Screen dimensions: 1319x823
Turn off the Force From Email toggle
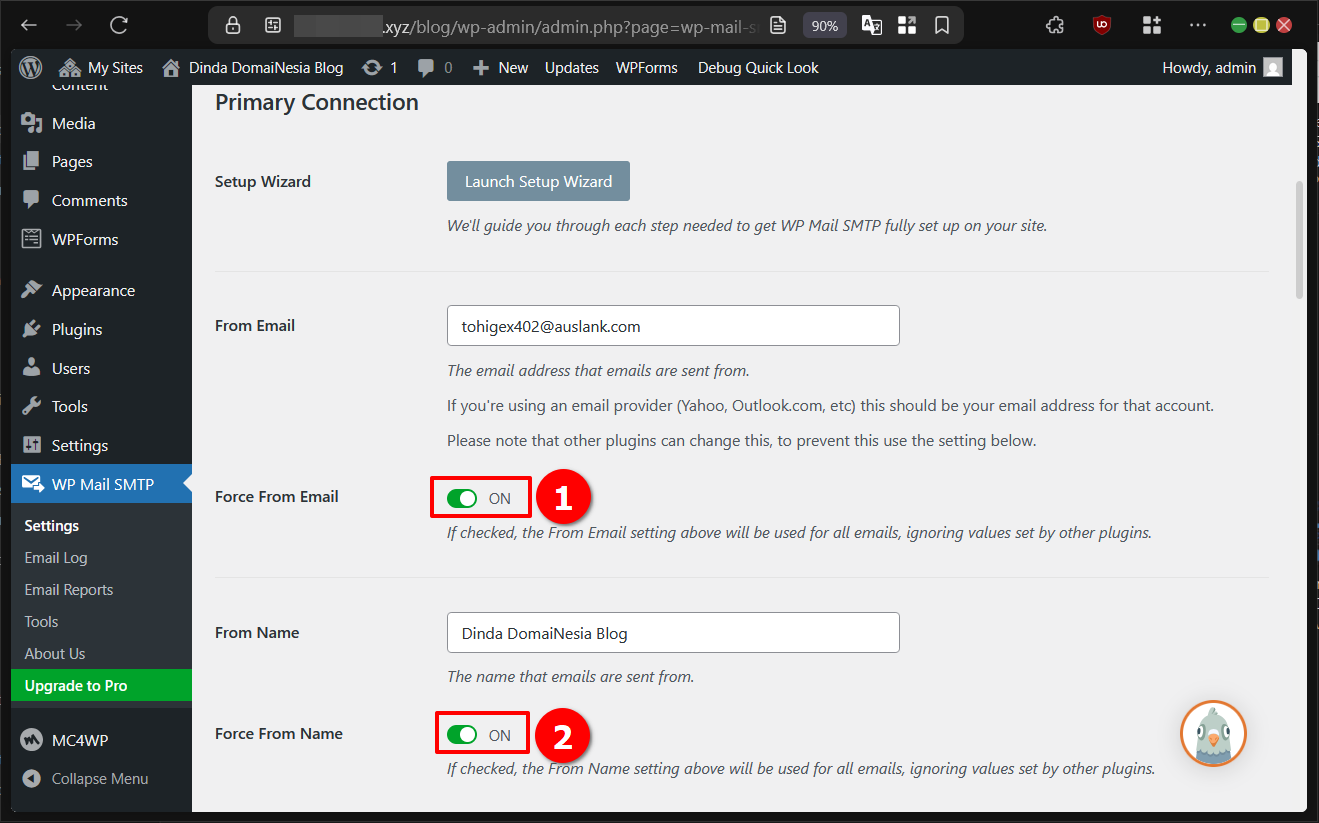point(461,496)
